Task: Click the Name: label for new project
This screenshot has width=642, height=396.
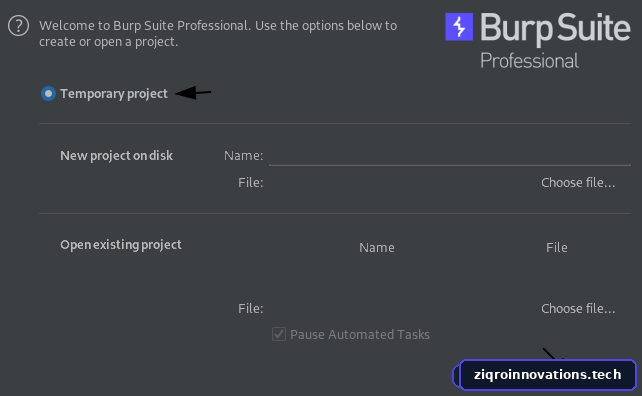Action: coord(243,156)
